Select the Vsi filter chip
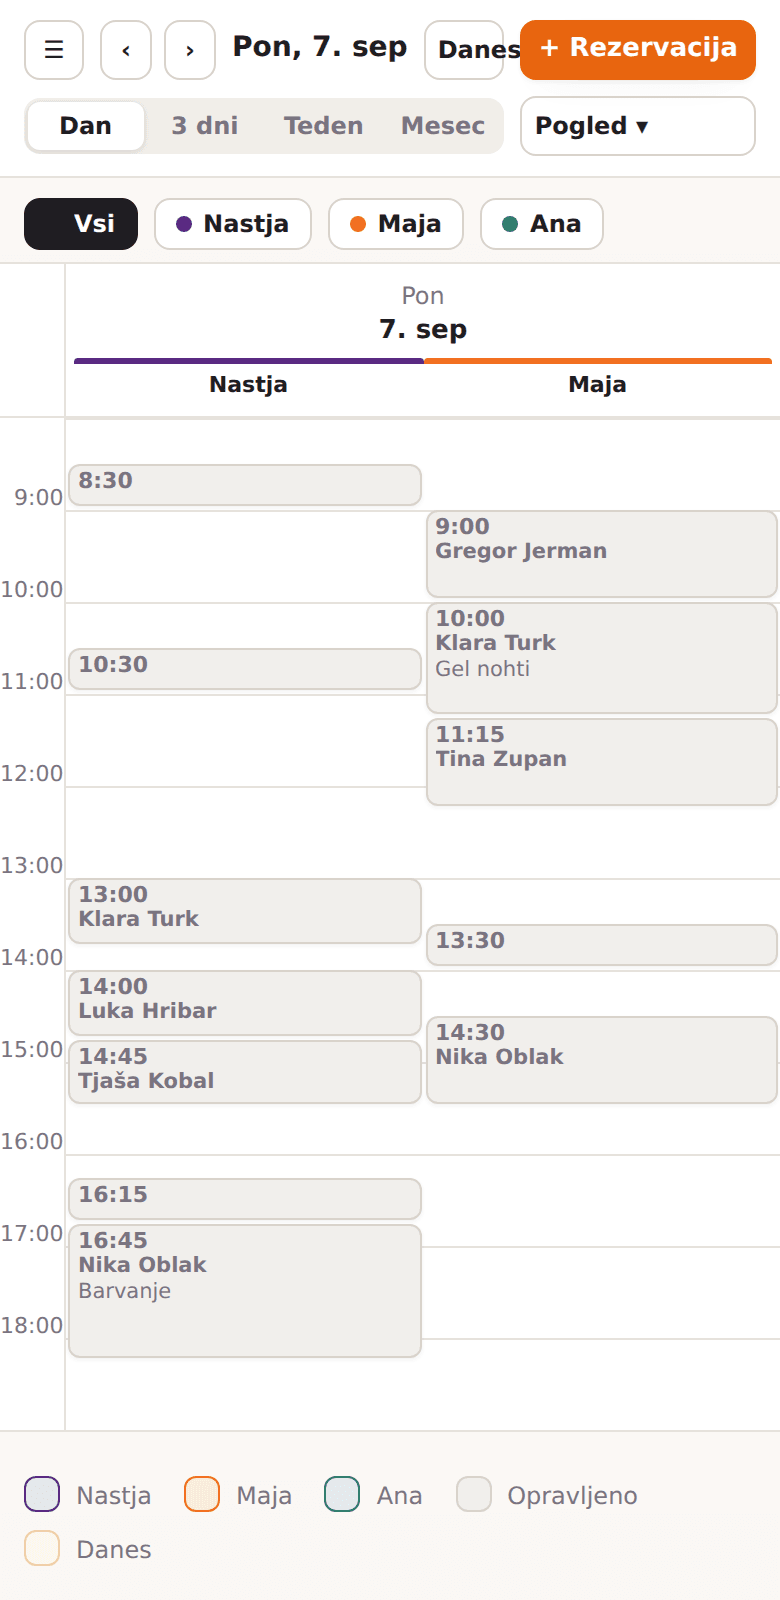780x1600 pixels. [81, 224]
